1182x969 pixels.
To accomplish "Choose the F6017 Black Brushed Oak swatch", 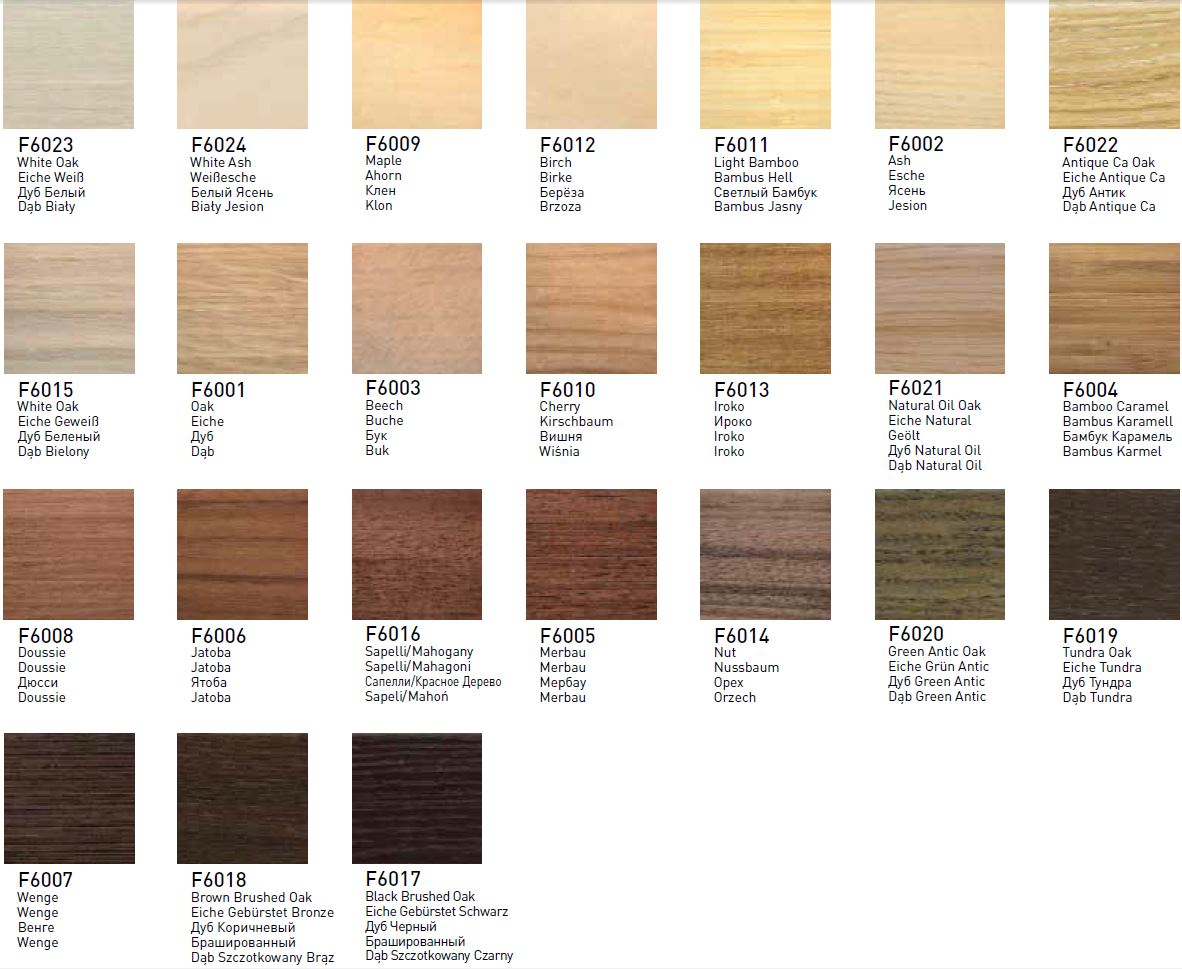I will pyautogui.click(x=416, y=798).
